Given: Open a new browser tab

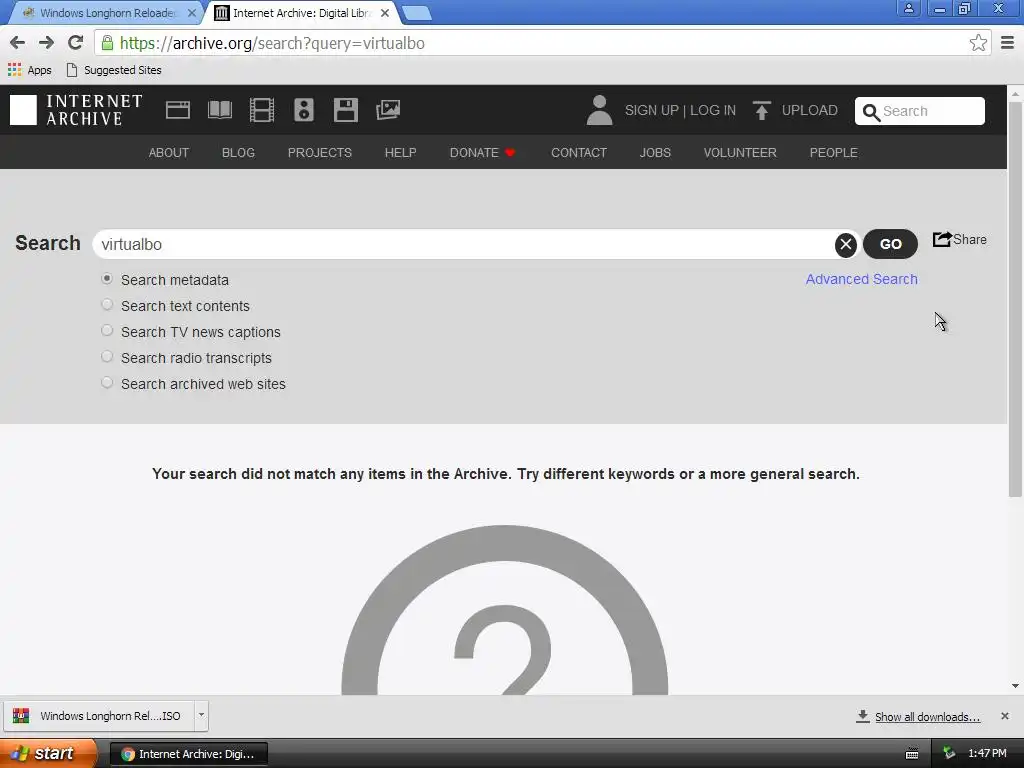Looking at the screenshot, I should pos(416,13).
